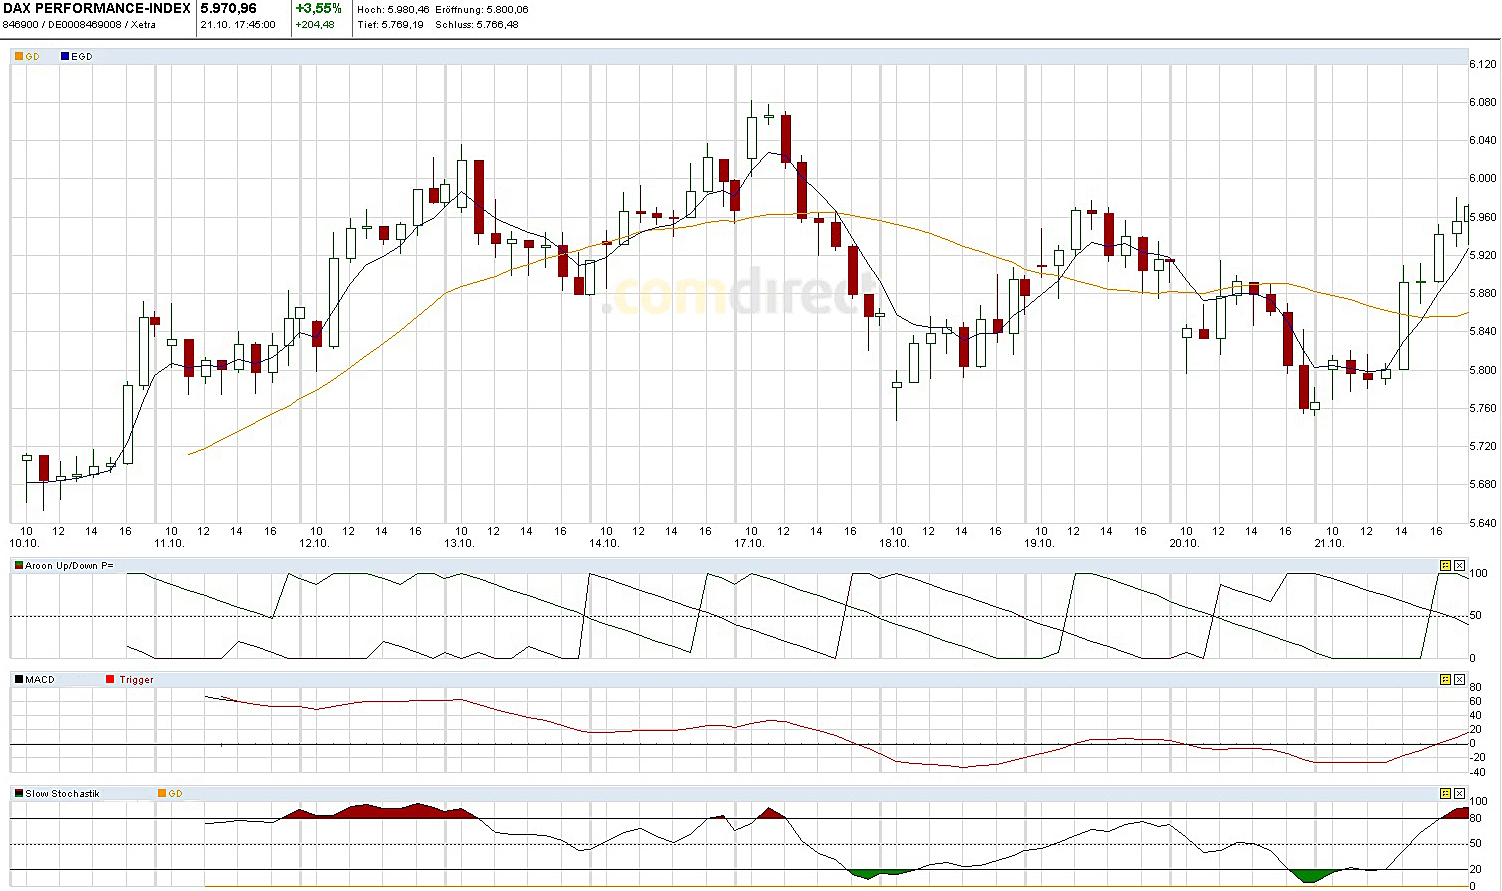Click the 6.080 price axis label
The image size is (1502, 891).
tap(1483, 102)
